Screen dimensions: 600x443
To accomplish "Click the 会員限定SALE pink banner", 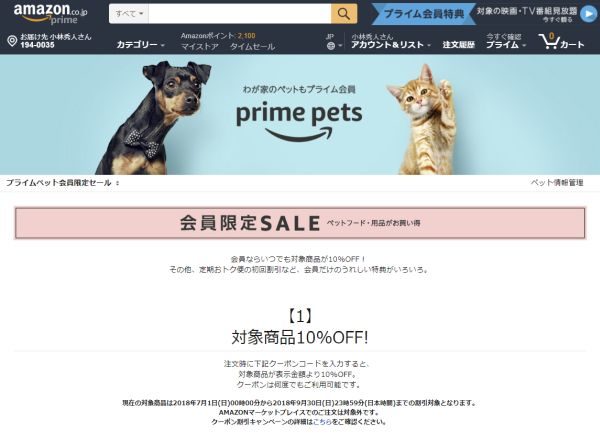I will (x=300, y=223).
